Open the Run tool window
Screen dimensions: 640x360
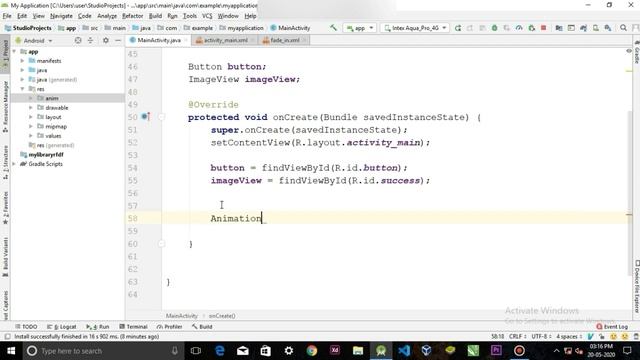point(98,327)
